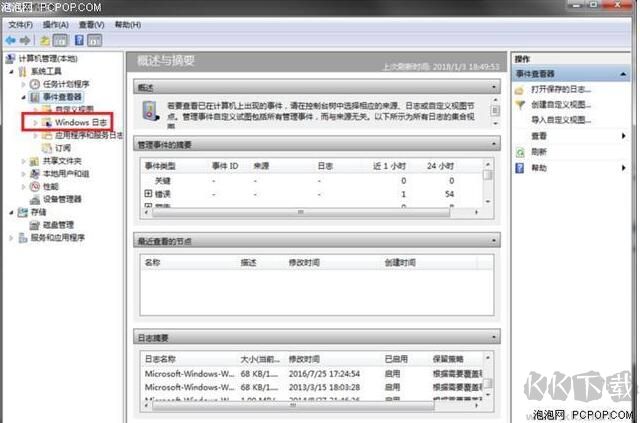Click the 本地用户和组 users icon
640x423 pixels.
click(35, 174)
